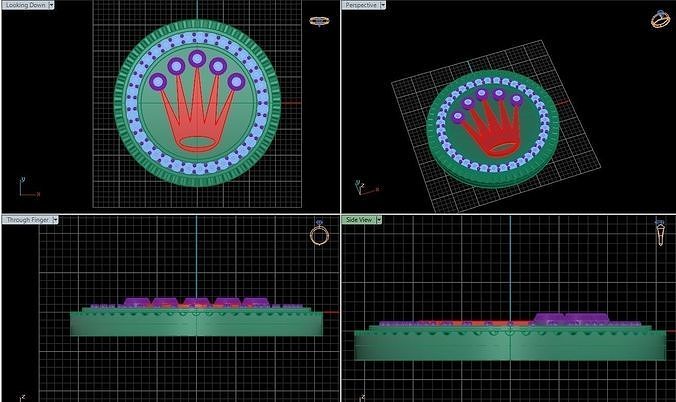Click the Looking Down viewport title

(25, 5)
